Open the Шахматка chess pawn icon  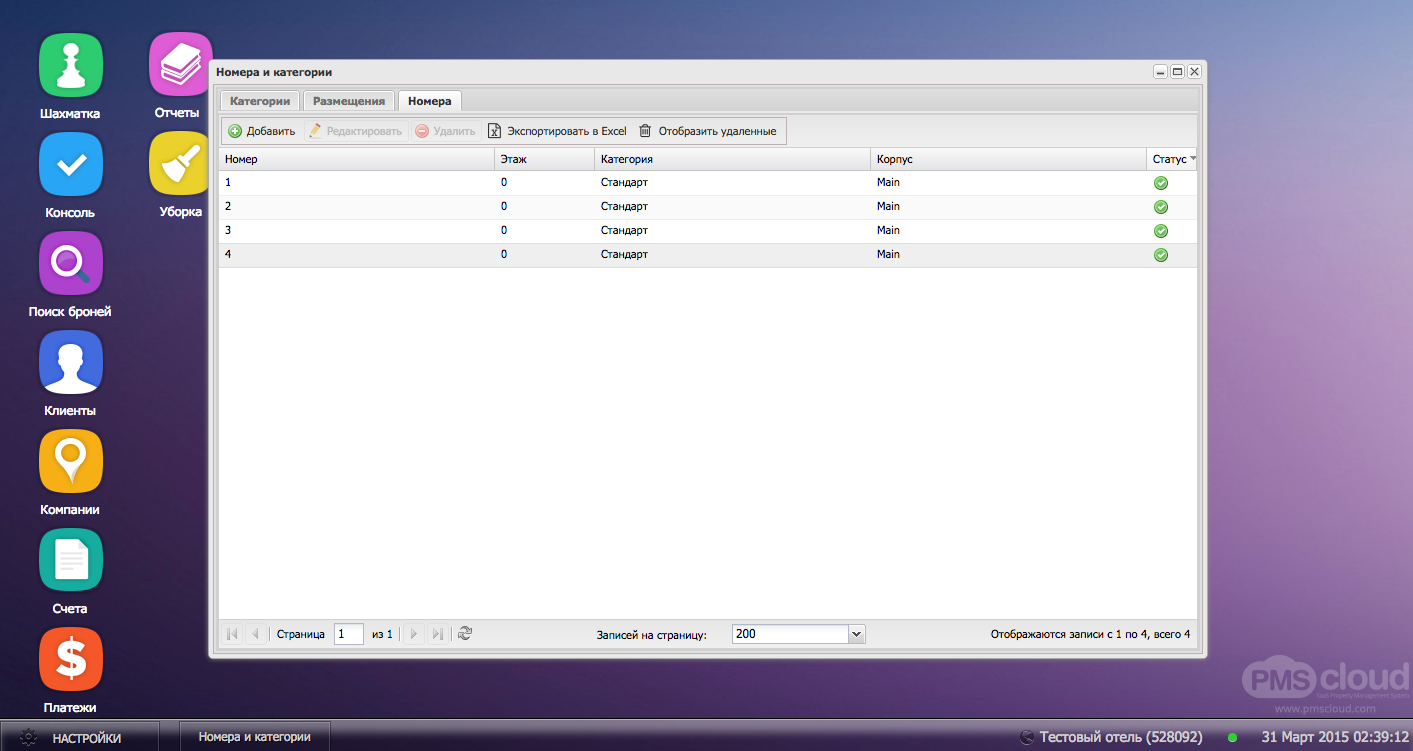point(70,65)
